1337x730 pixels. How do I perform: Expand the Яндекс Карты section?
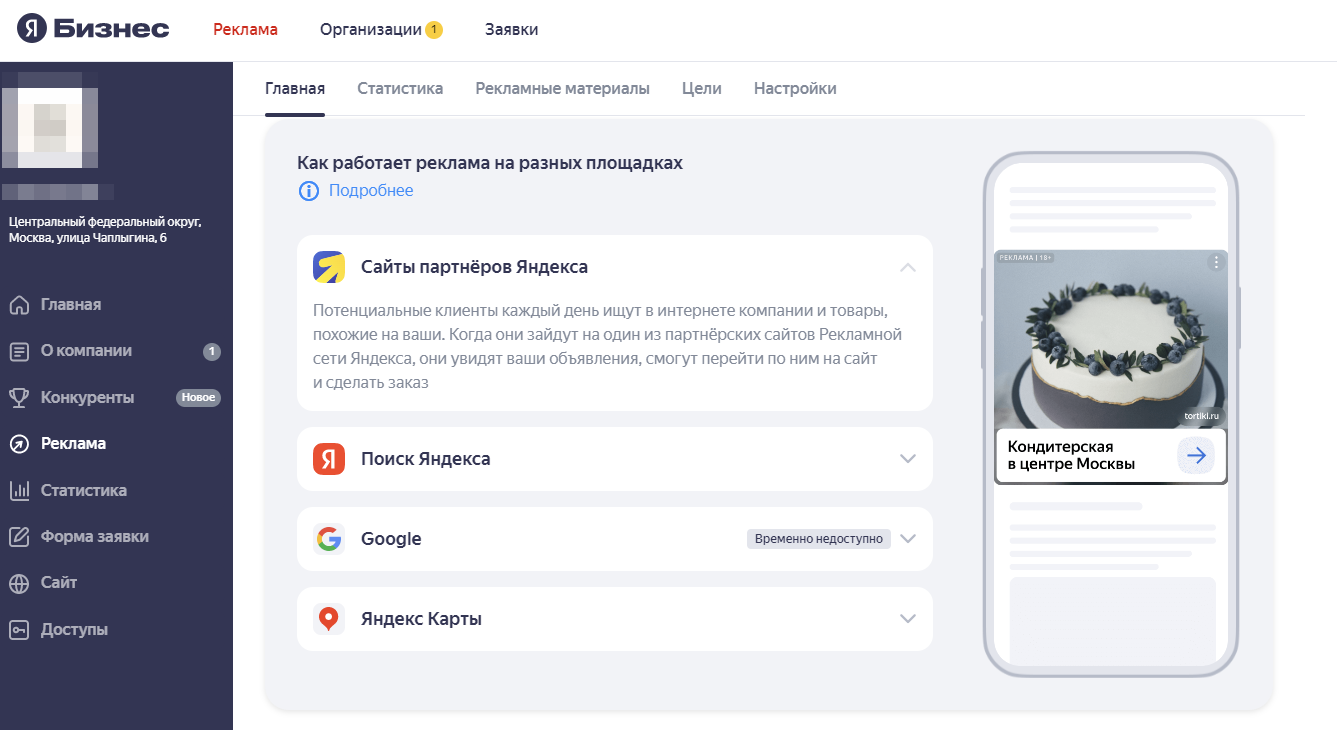point(908,619)
